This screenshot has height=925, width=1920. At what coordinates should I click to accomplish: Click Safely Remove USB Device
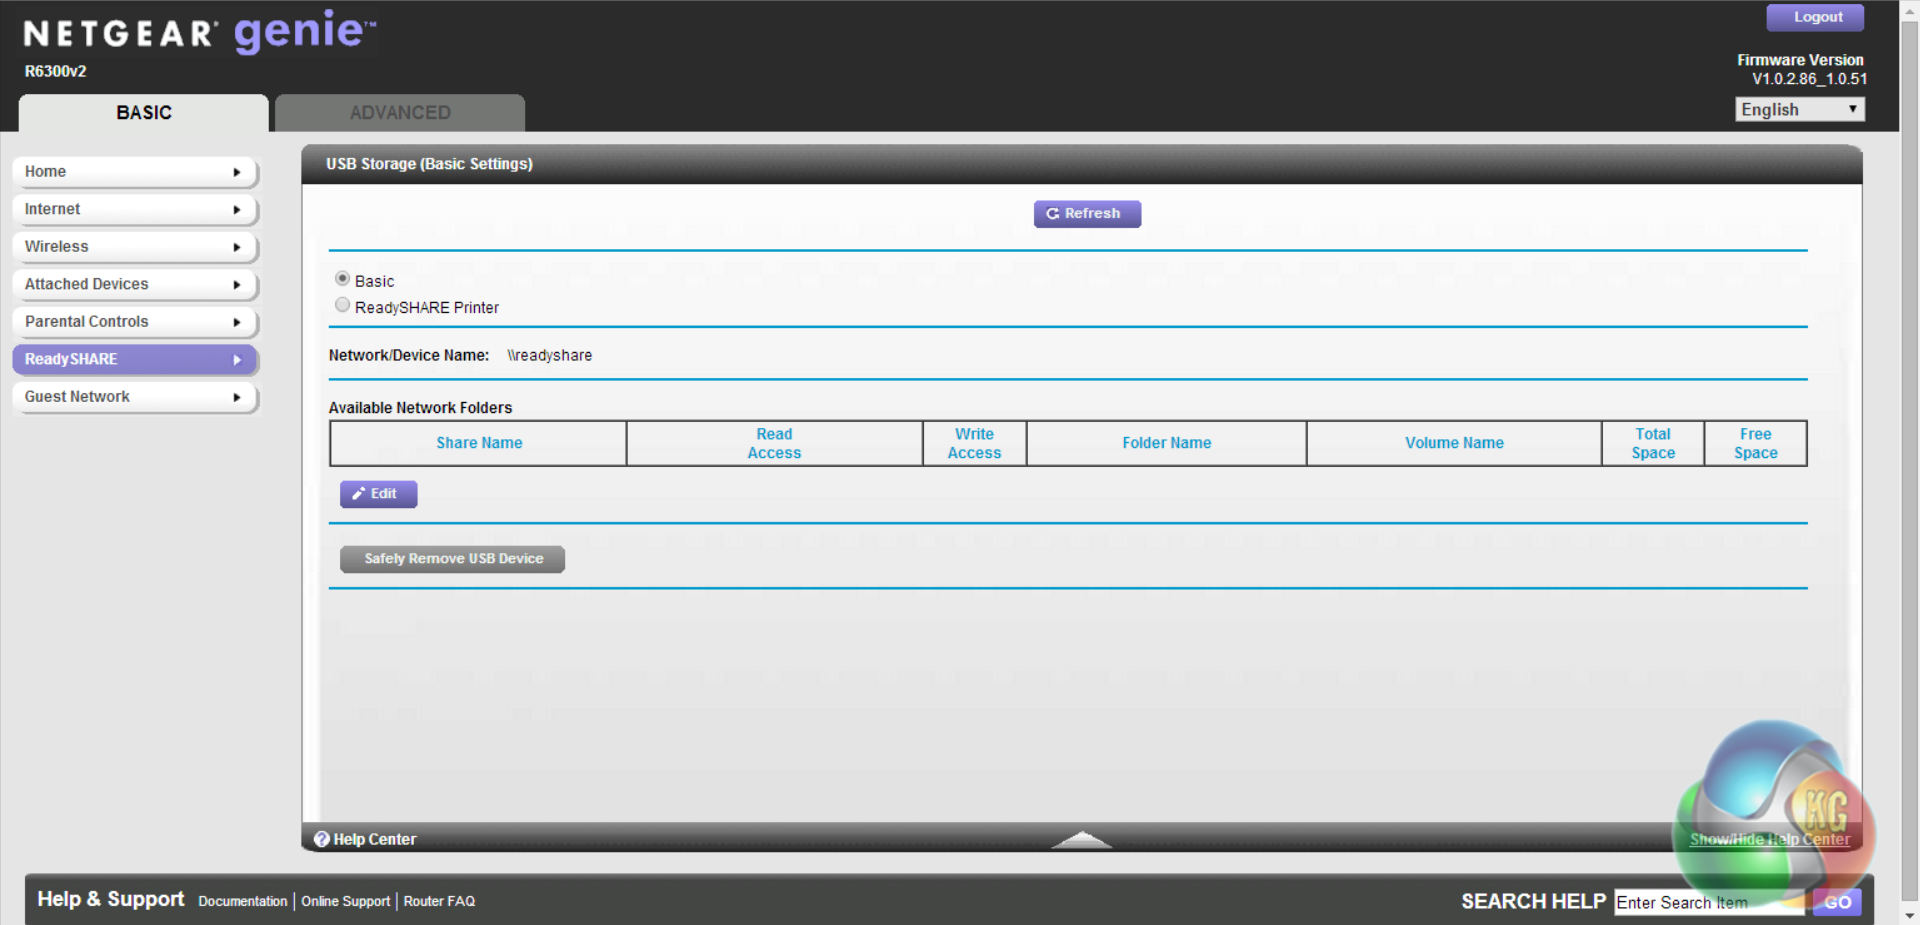click(x=452, y=559)
